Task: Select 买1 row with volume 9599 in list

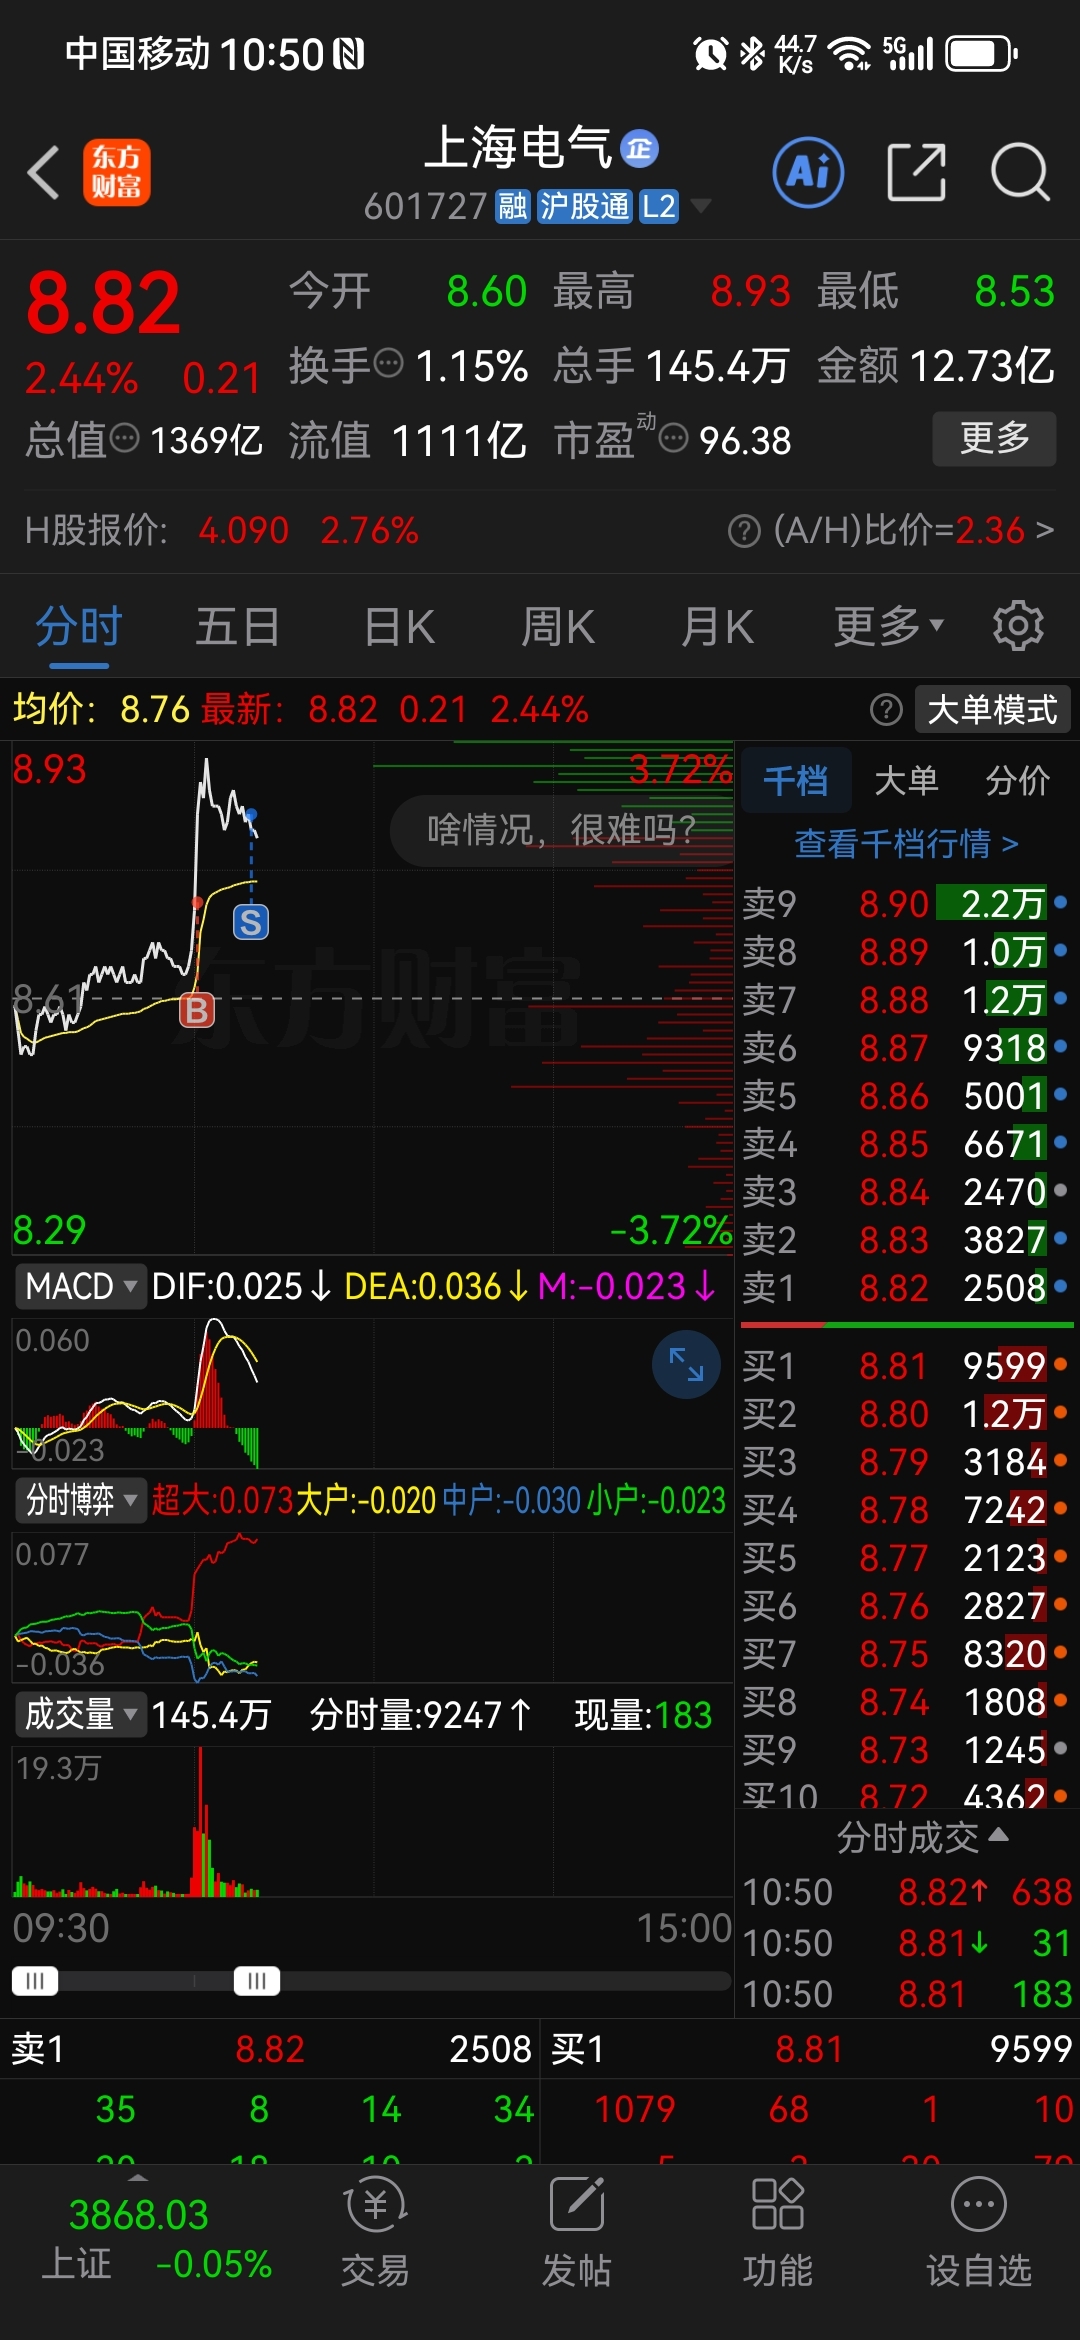Action: tap(906, 1366)
